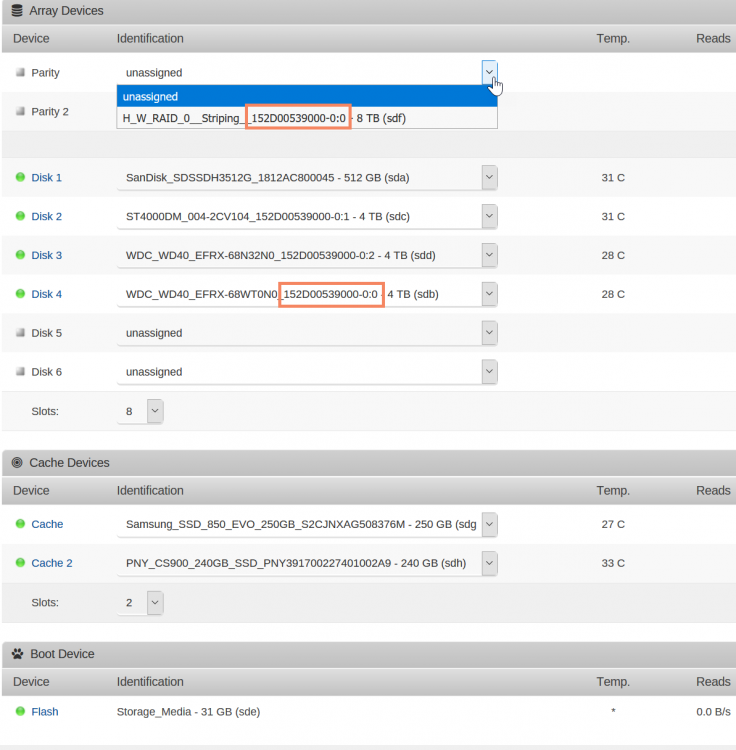Open the Disk 2 device dropdown
Screen dimensions: 736x750
pyautogui.click(x=489, y=216)
